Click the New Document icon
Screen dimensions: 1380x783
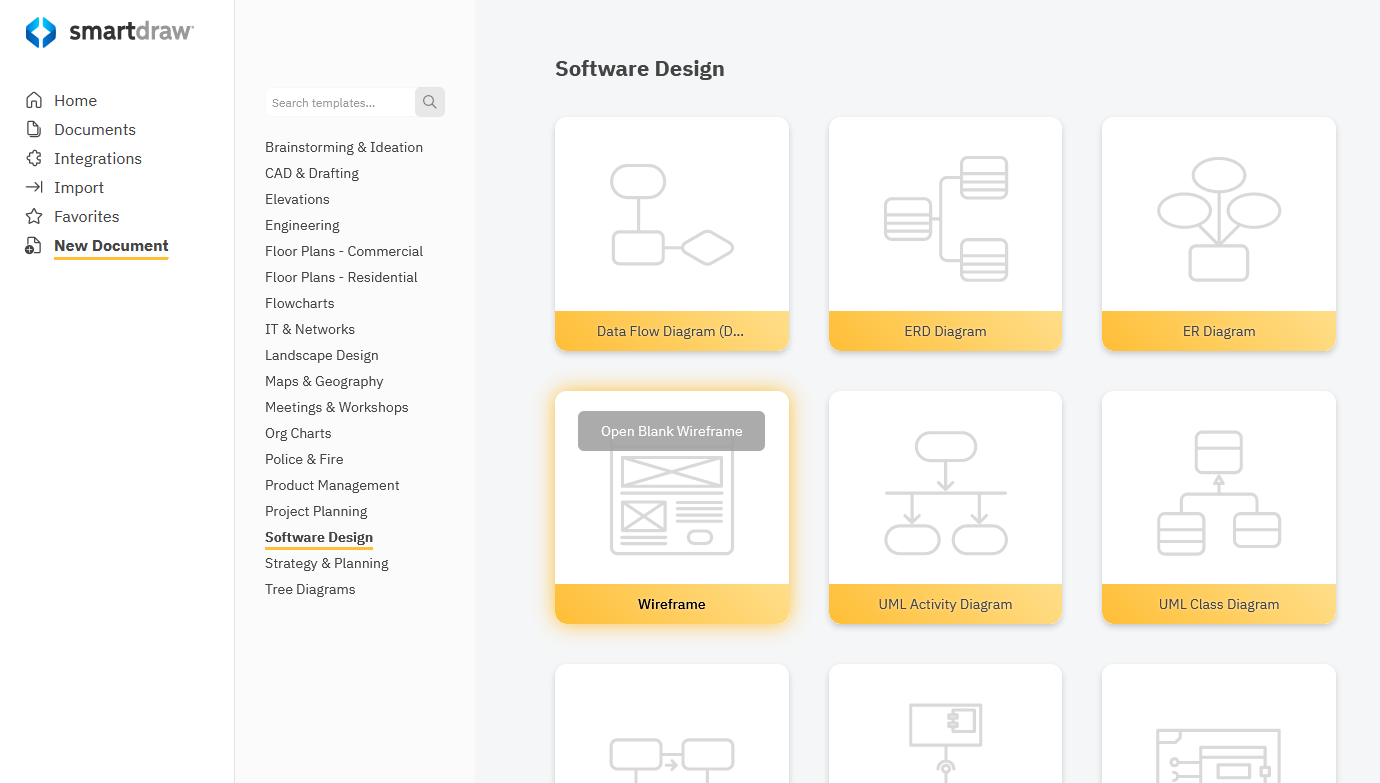(31, 245)
